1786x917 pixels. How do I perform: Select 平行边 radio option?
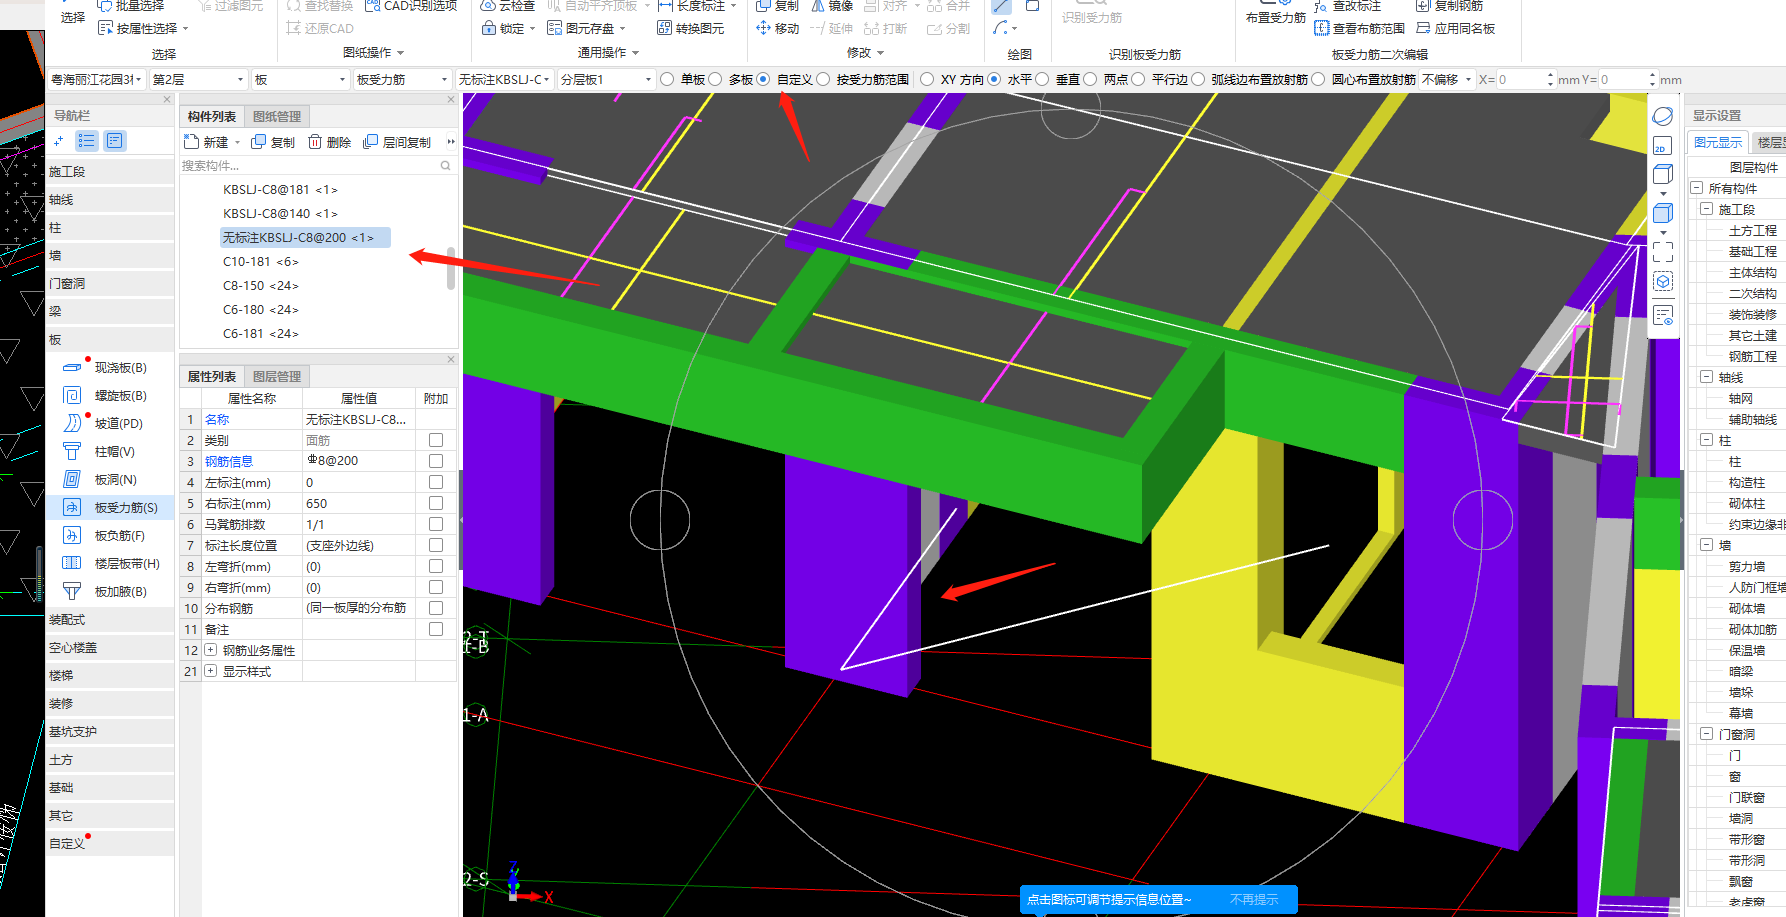(1138, 79)
